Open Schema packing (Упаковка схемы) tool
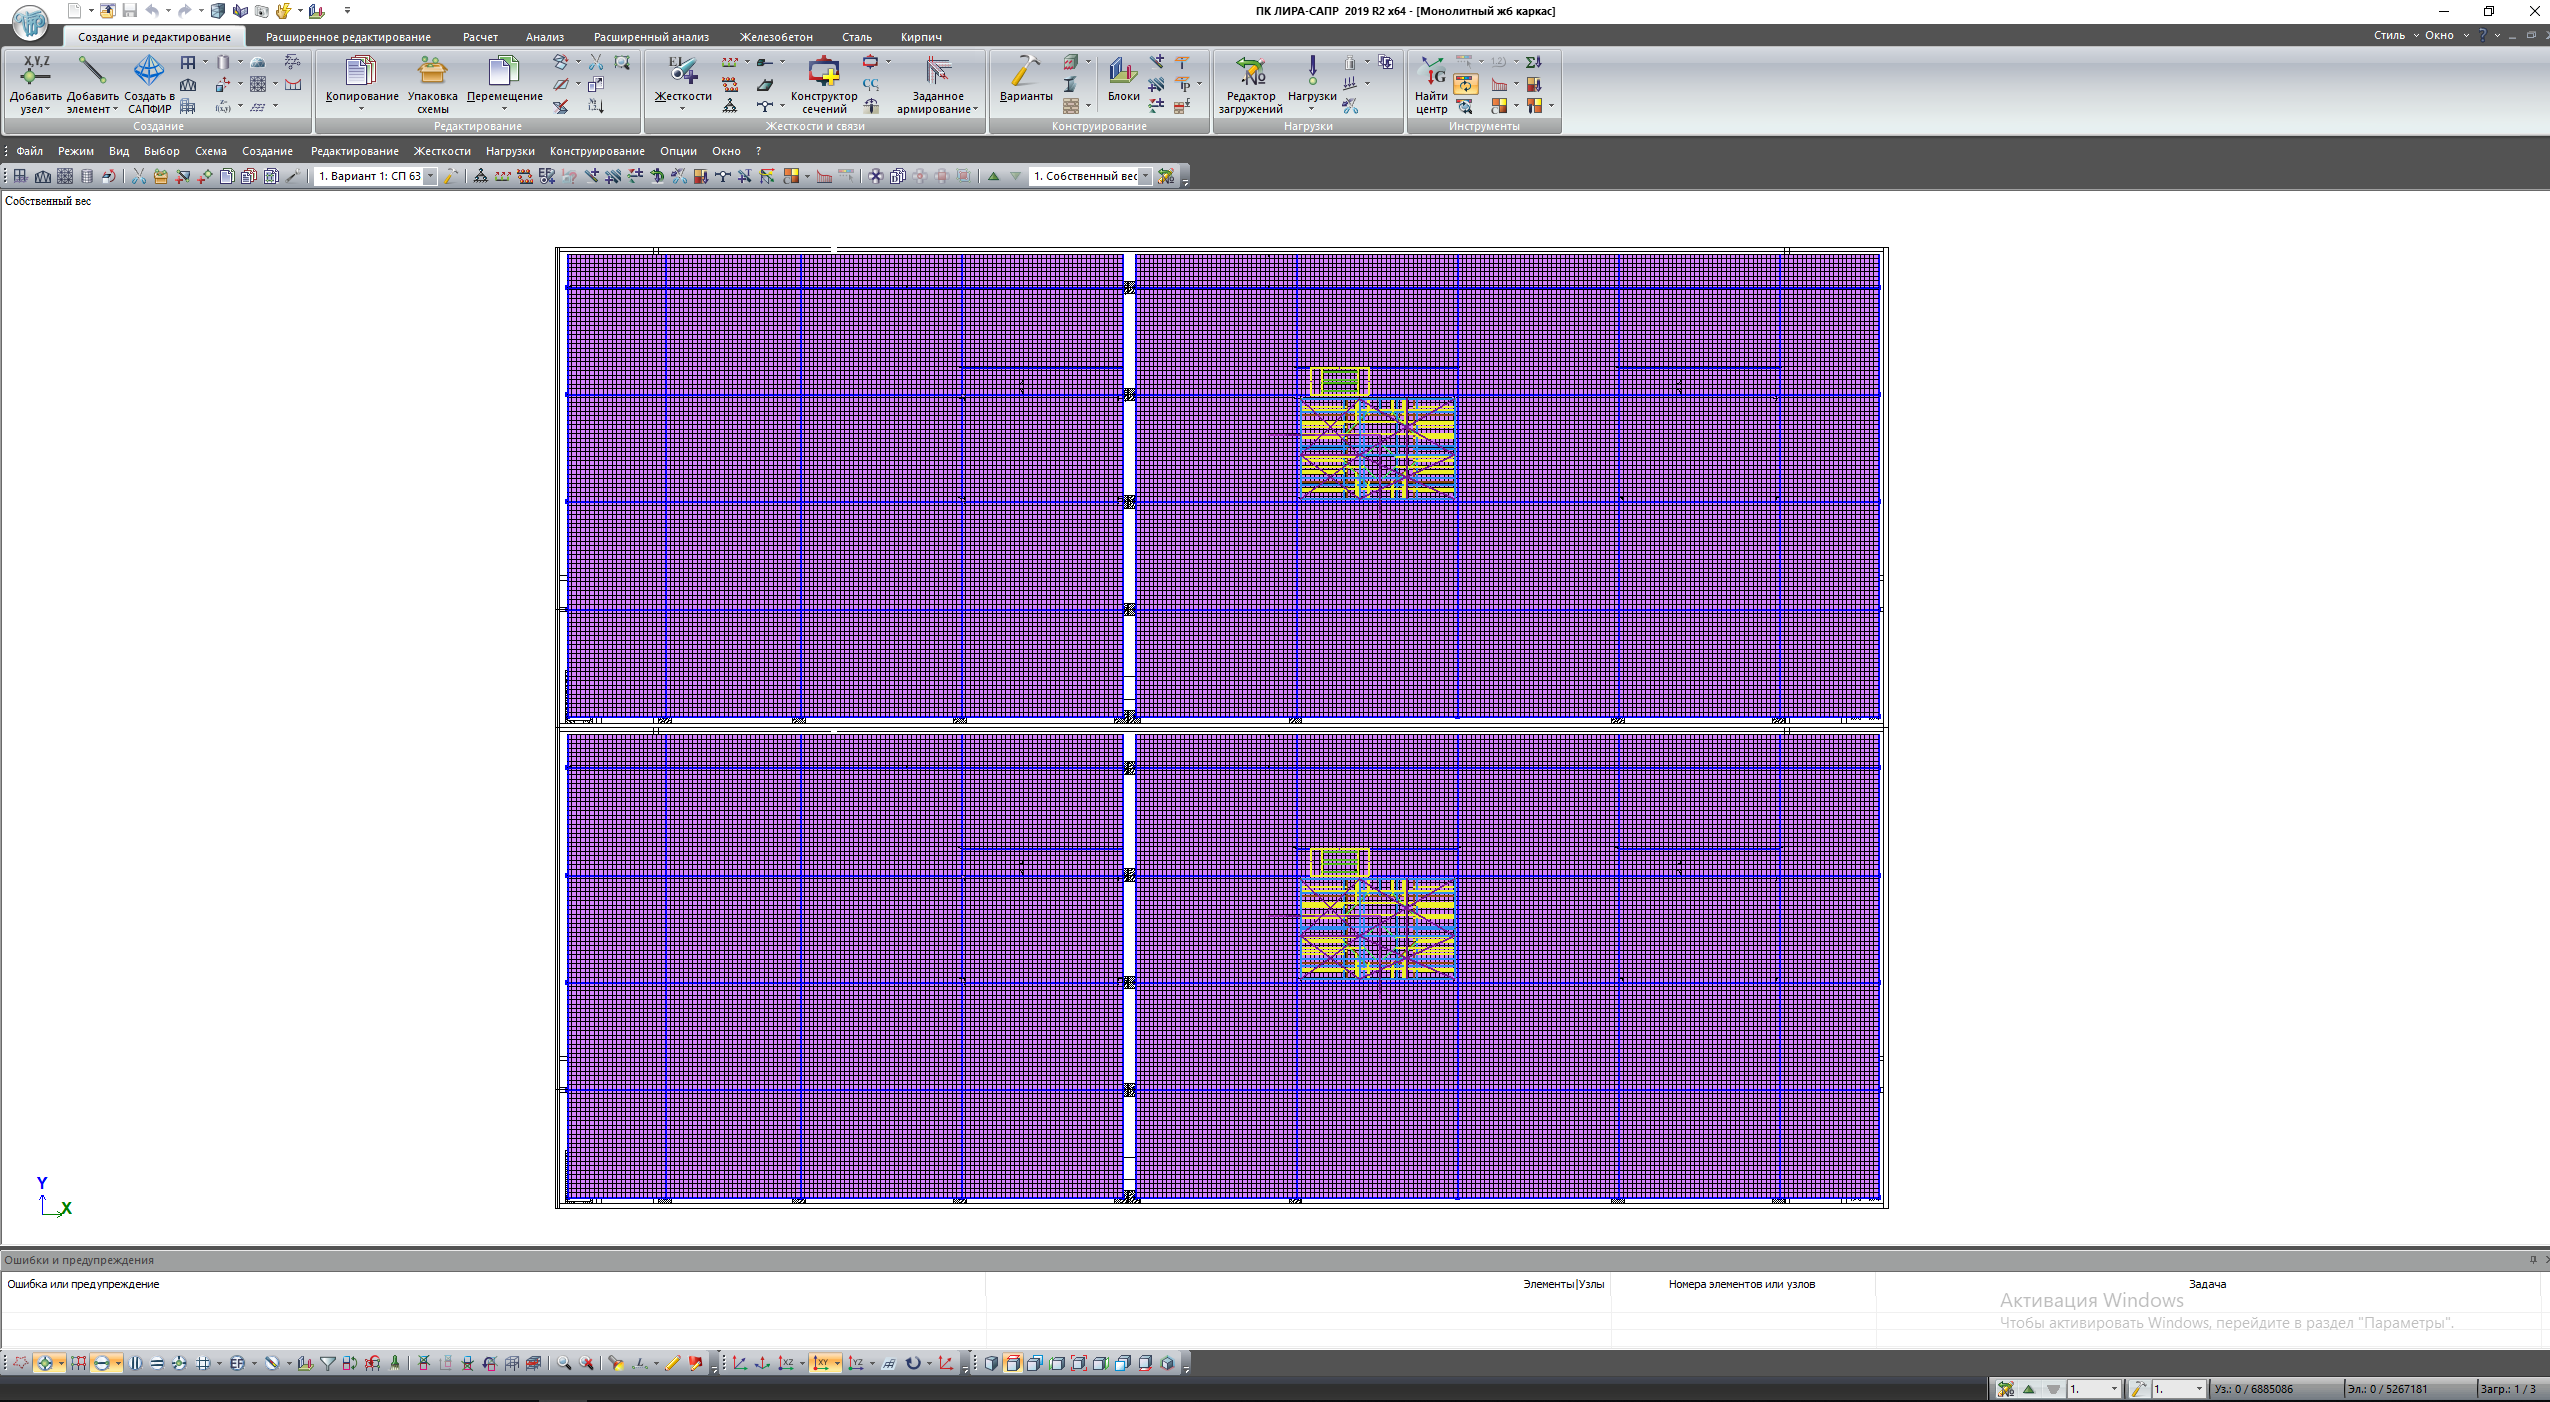Image resolution: width=2550 pixels, height=1402 pixels. 432,72
